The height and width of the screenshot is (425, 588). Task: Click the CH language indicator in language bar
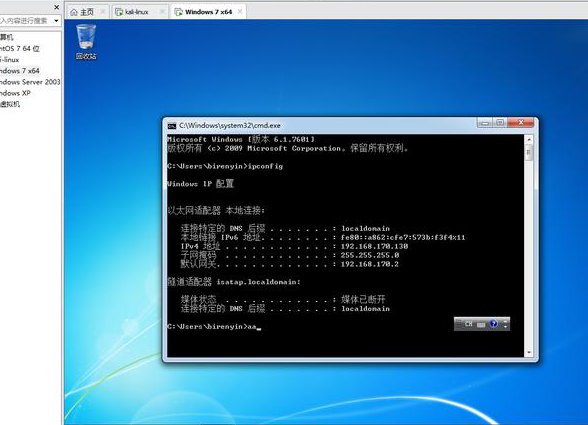pos(468,324)
